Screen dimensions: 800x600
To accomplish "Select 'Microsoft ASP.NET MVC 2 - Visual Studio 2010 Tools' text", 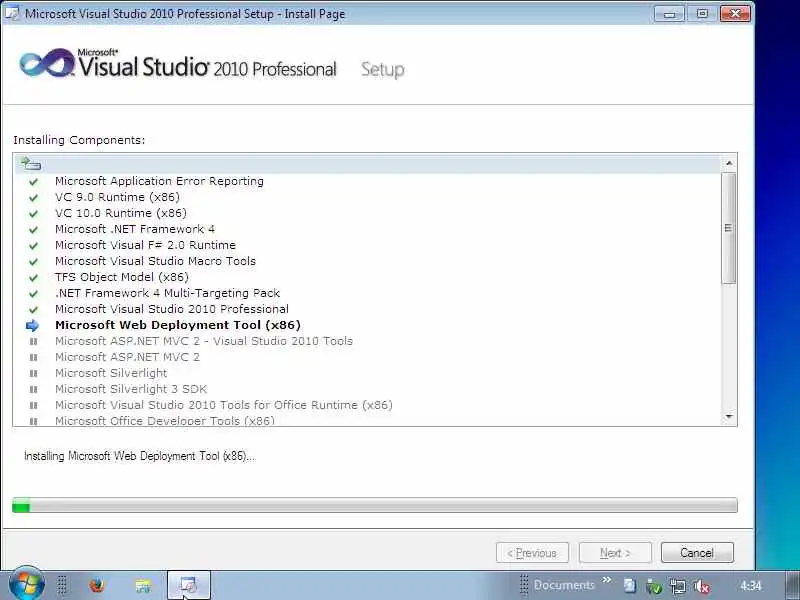I will pyautogui.click(x=204, y=341).
